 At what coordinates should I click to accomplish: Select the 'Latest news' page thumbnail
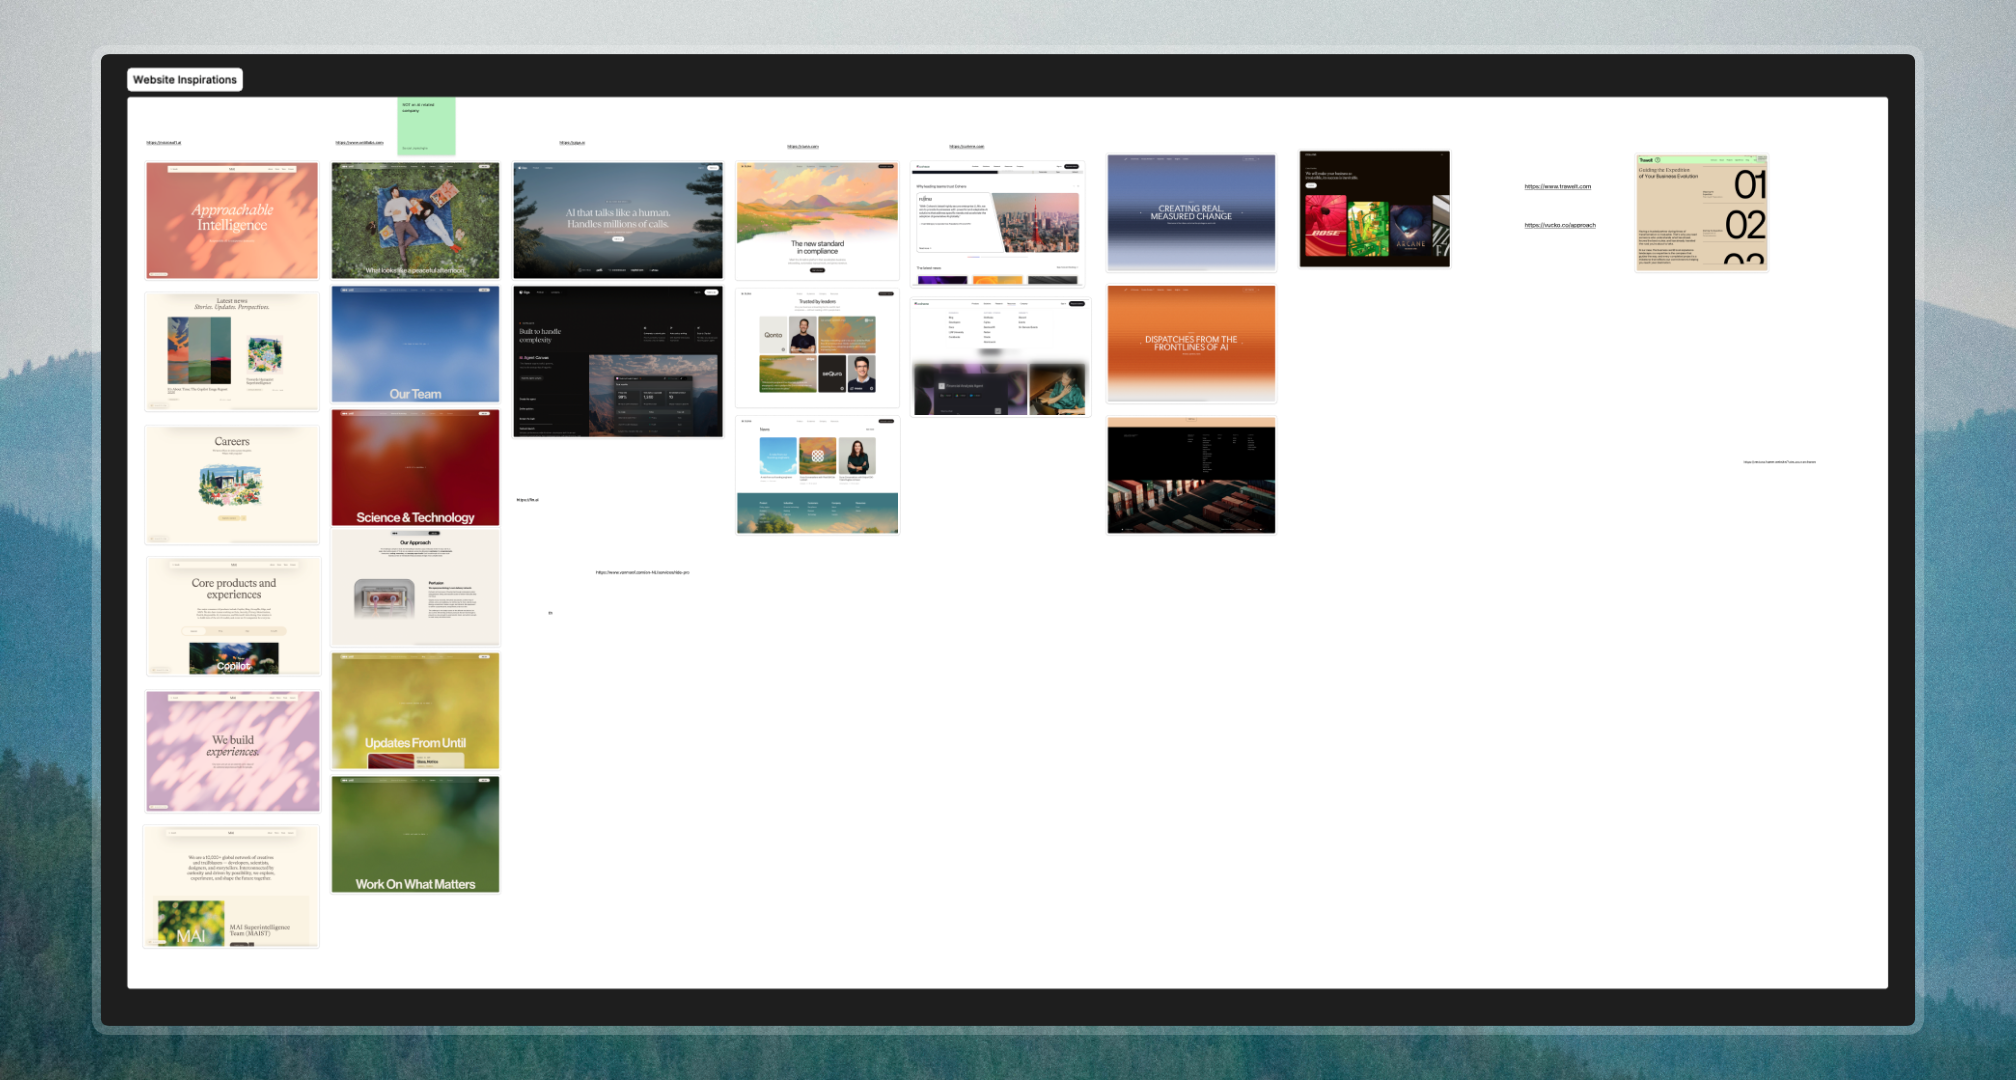coord(232,351)
